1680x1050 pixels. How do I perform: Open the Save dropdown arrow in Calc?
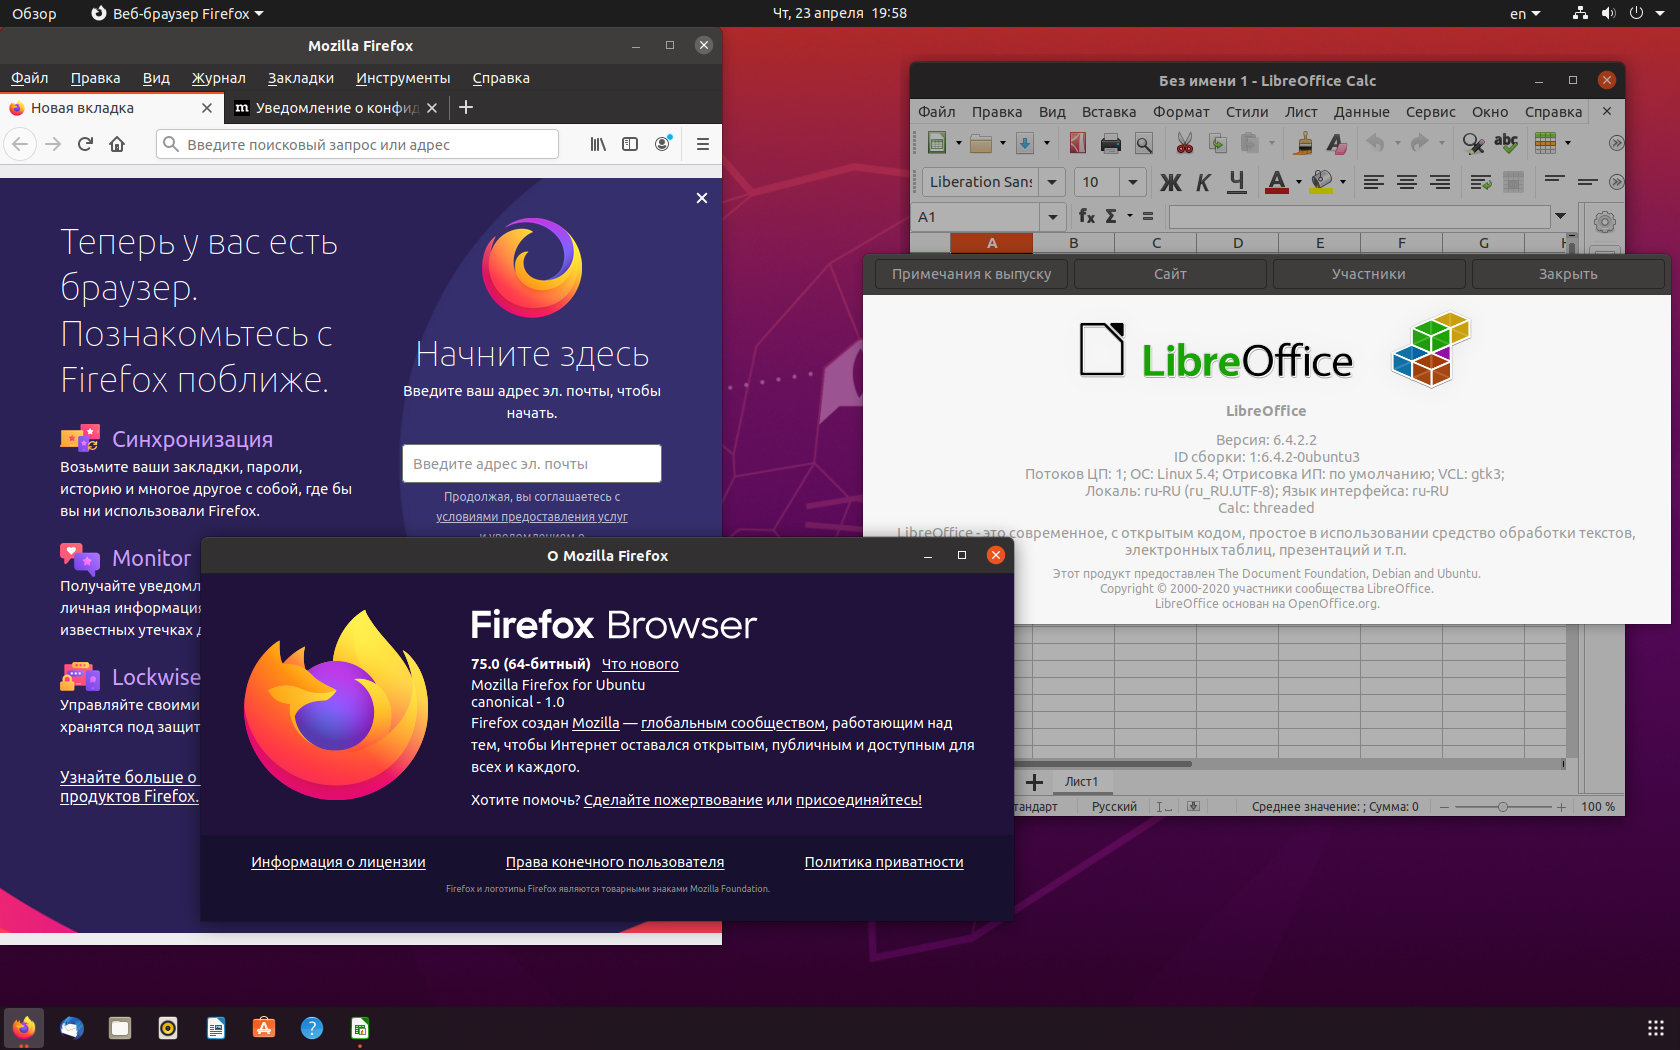[x=1047, y=143]
